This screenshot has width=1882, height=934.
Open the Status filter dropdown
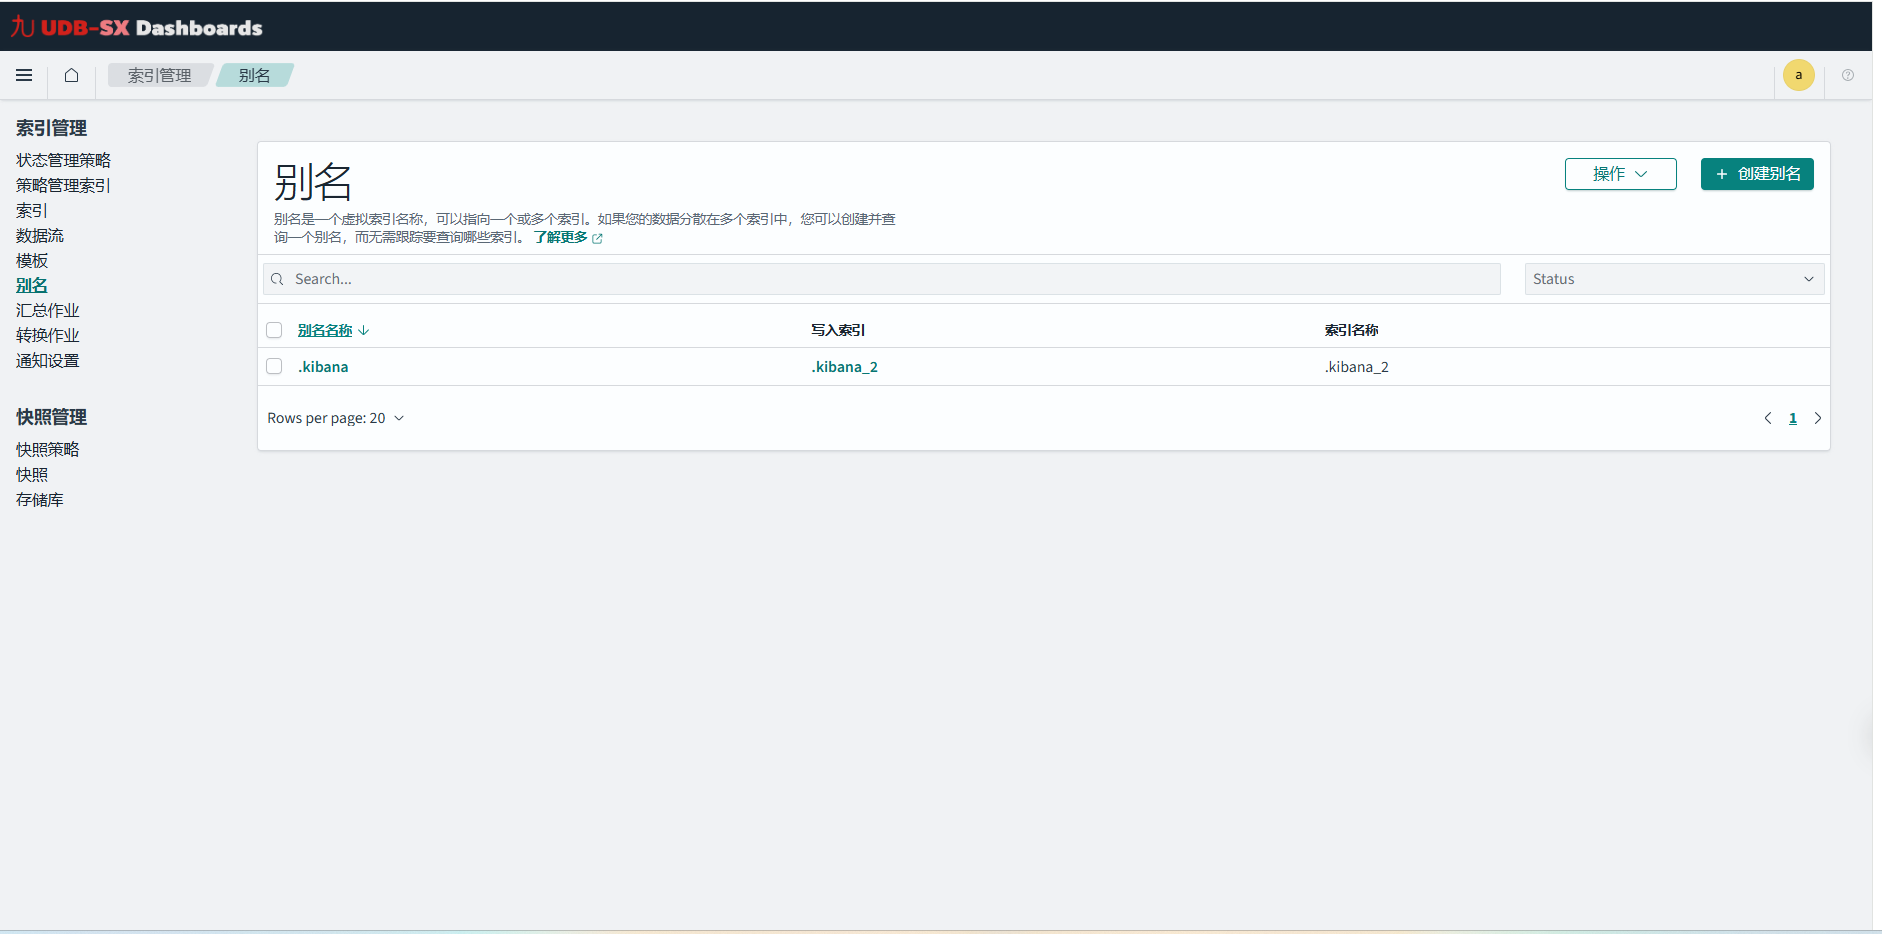coord(1673,279)
